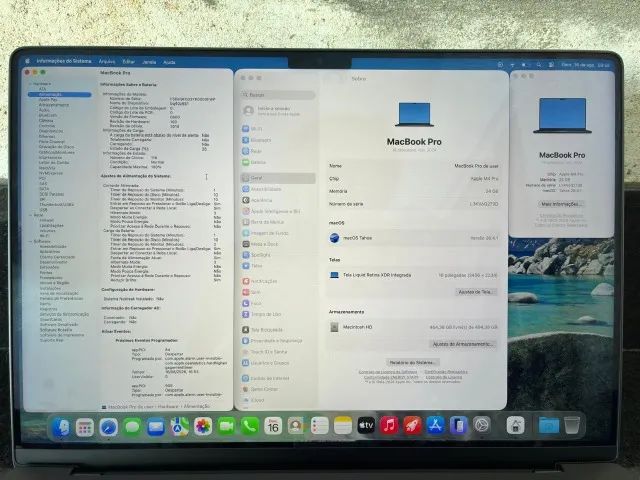The width and height of the screenshot is (640, 480).
Task: Open Notificações in Settings sidebar
Action: point(278,281)
